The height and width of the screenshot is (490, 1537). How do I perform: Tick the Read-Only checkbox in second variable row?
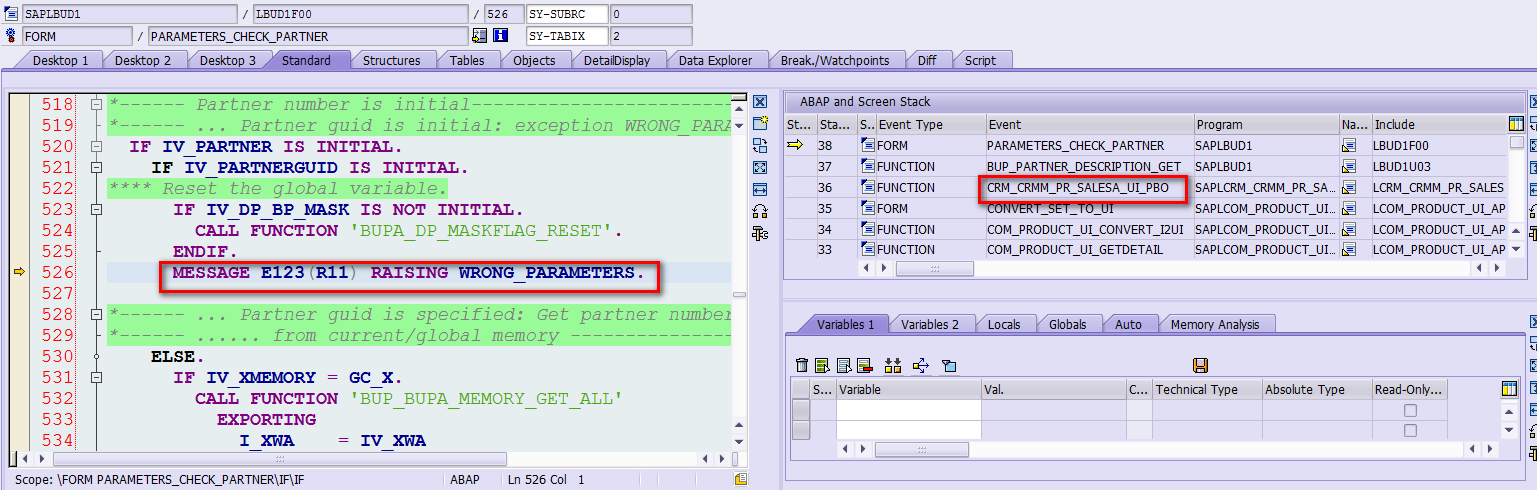1410,431
